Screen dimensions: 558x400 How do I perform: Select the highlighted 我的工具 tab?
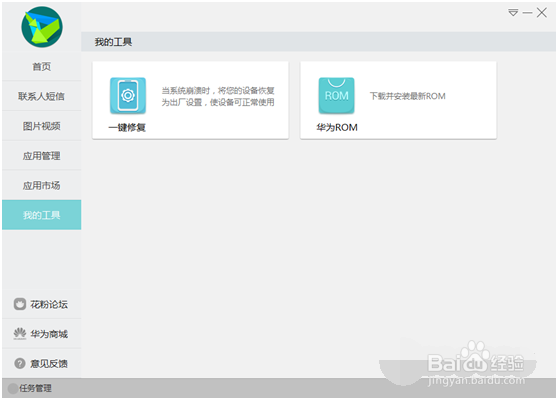coord(42,215)
